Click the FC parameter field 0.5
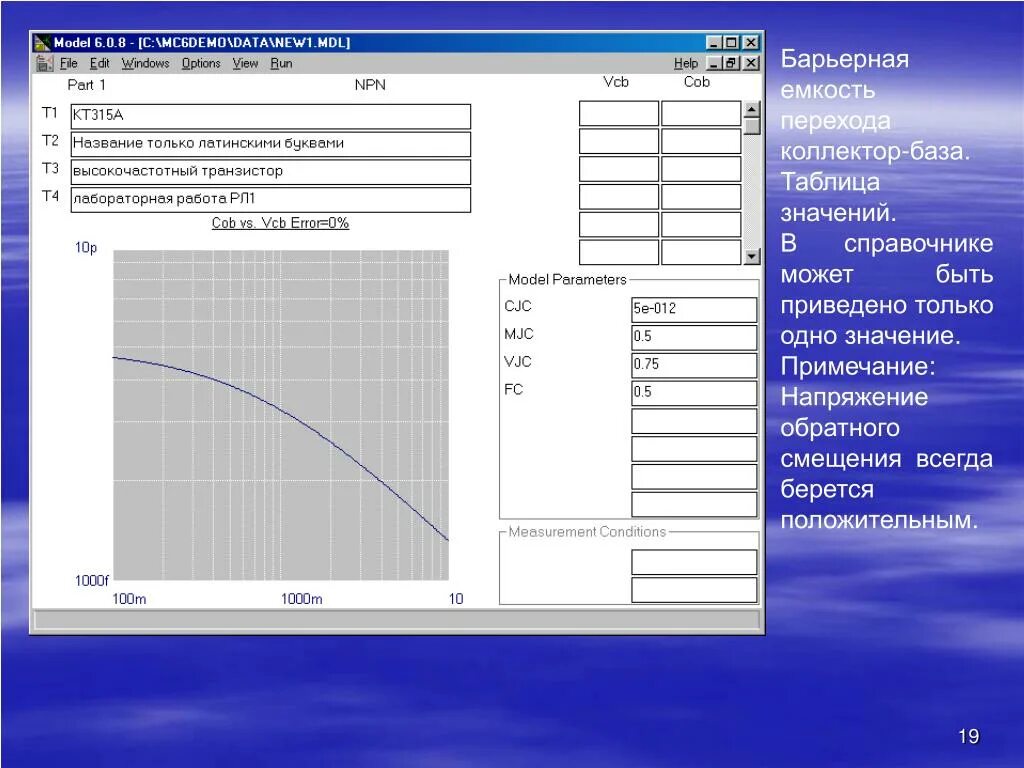This screenshot has width=1024, height=768. [694, 393]
